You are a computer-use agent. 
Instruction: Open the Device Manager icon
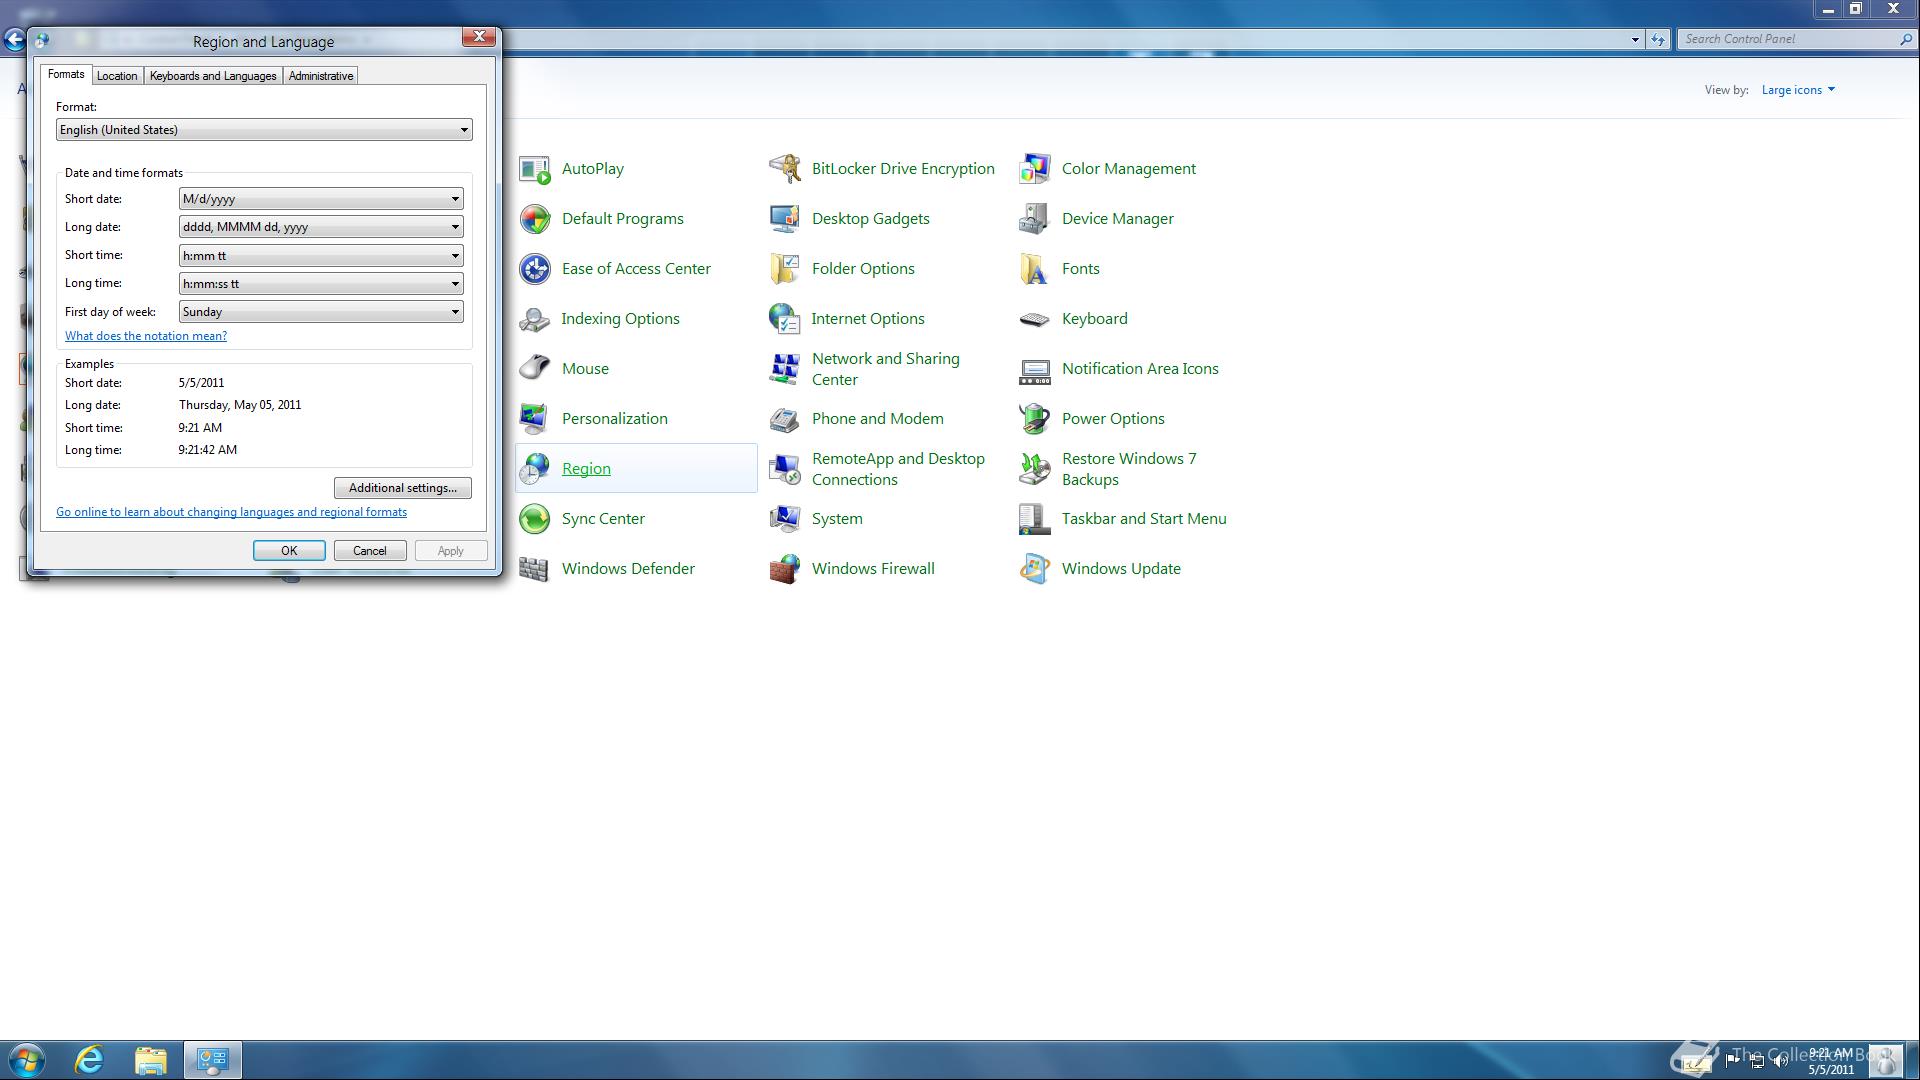[x=1035, y=219]
